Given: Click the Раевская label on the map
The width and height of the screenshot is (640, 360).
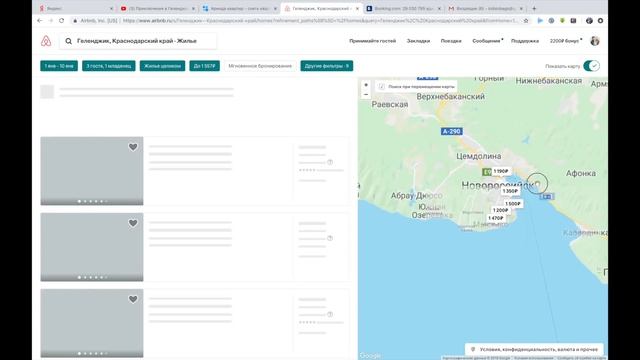Looking at the screenshot, I should 390,104.
